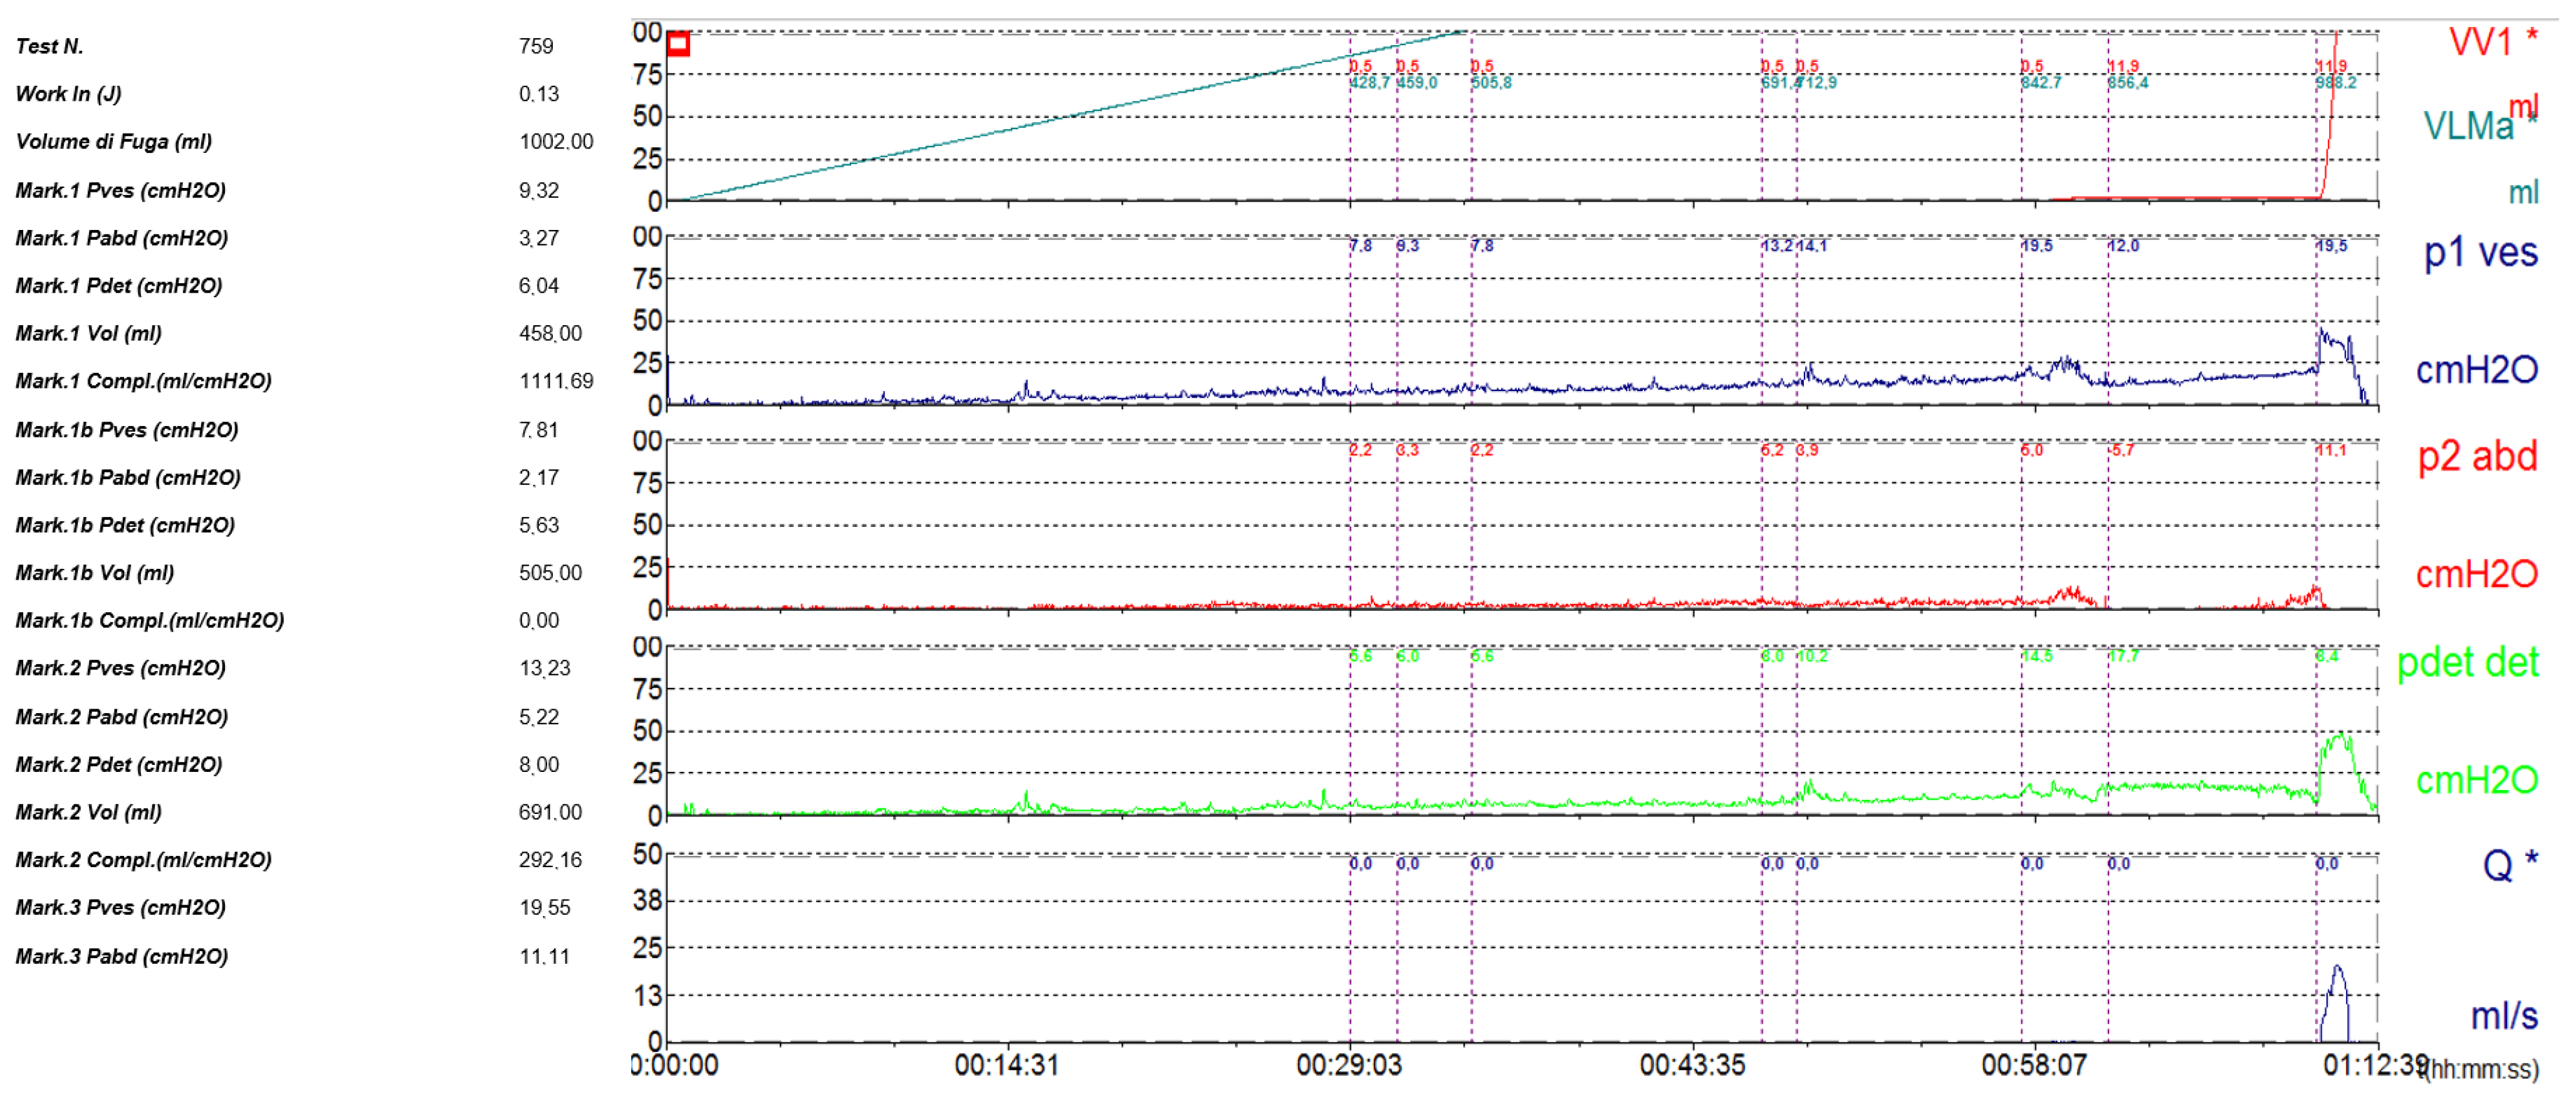Select the pdet det channel label
This screenshot has width=2576, height=1094.
point(2467,663)
